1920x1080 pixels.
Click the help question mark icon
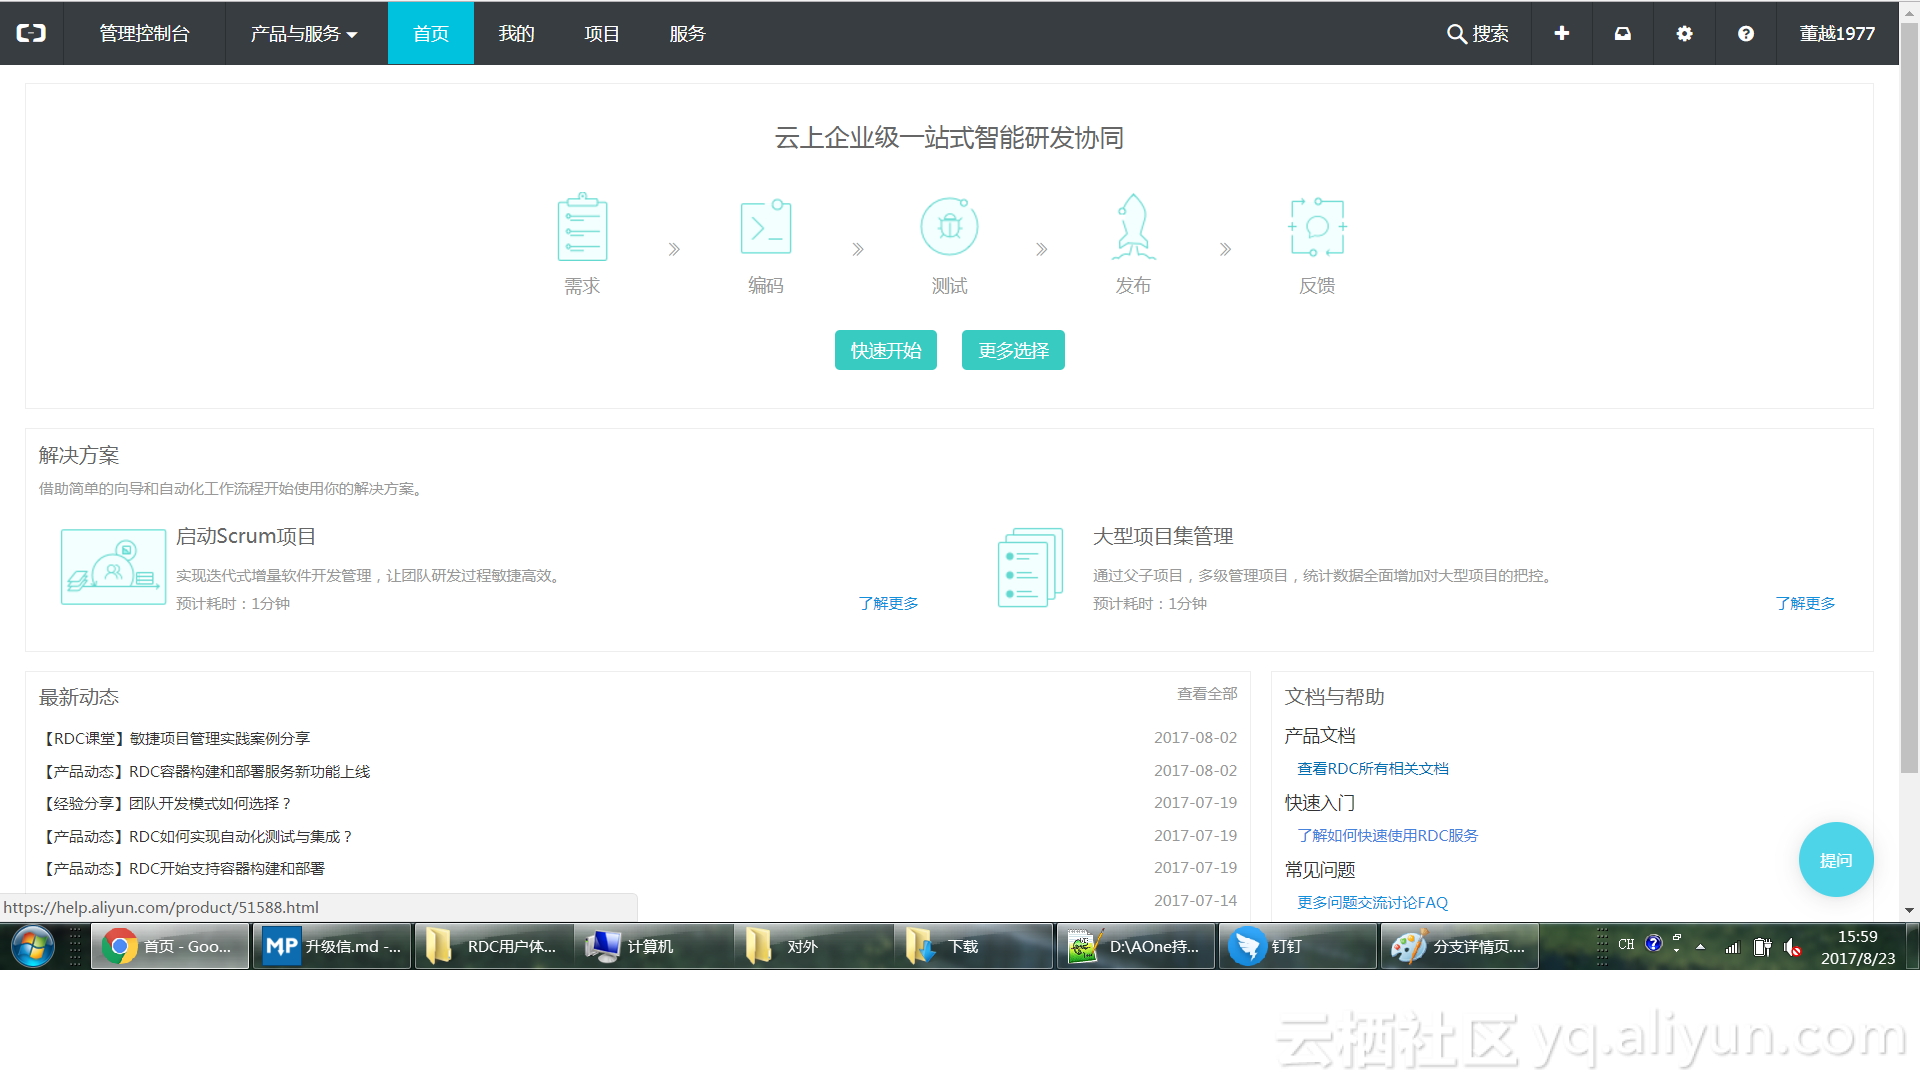[x=1745, y=33]
